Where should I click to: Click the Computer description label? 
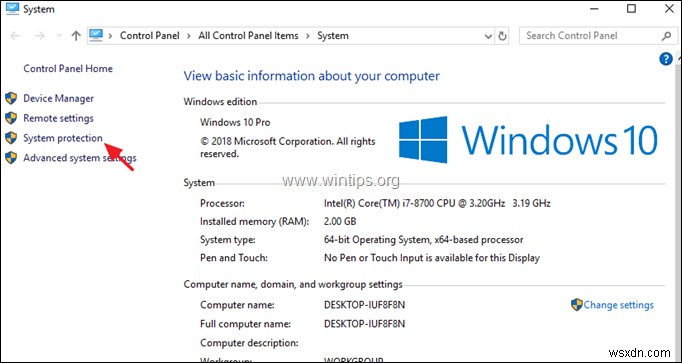[249, 343]
